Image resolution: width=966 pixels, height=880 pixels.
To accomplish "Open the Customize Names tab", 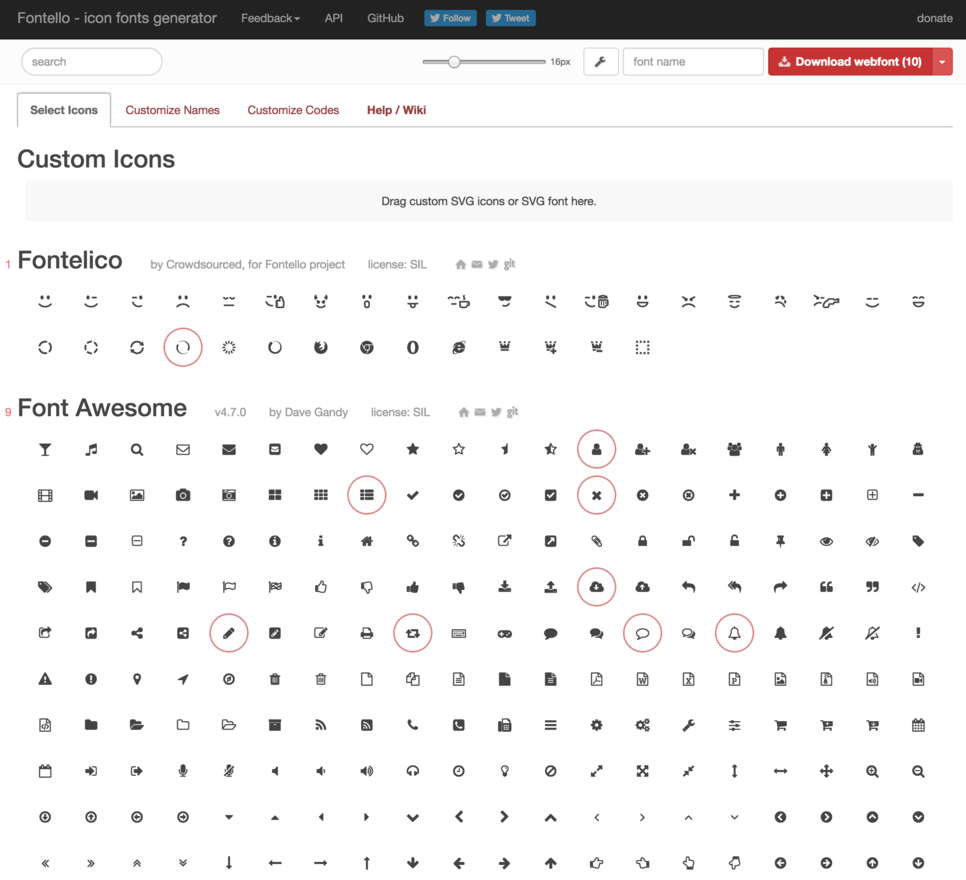I will pyautogui.click(x=172, y=110).
